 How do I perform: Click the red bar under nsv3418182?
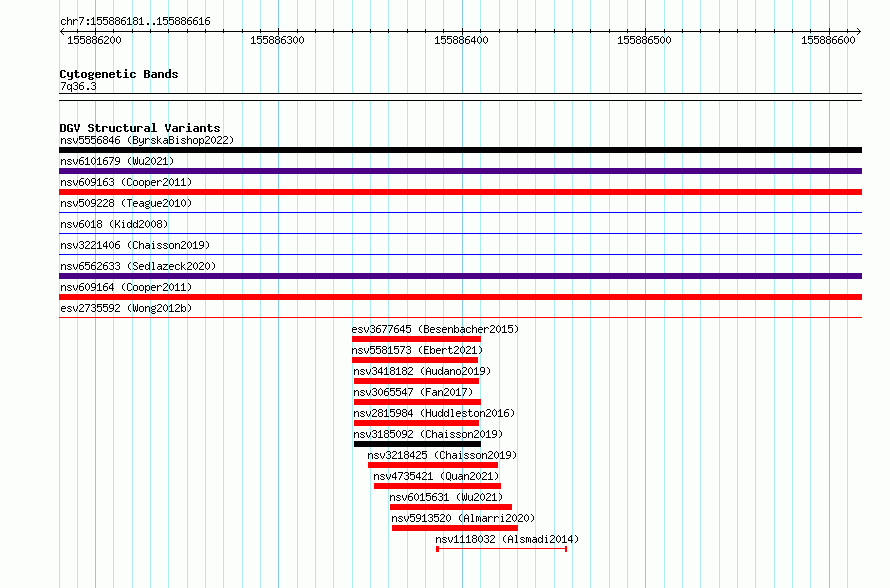click(x=416, y=381)
